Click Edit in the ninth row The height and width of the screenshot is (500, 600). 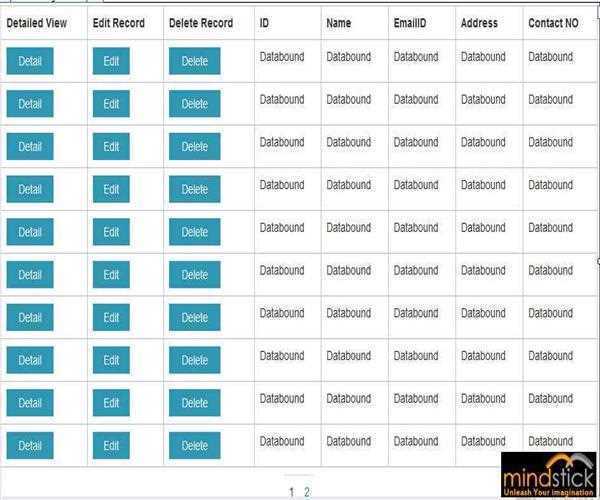coord(111,403)
